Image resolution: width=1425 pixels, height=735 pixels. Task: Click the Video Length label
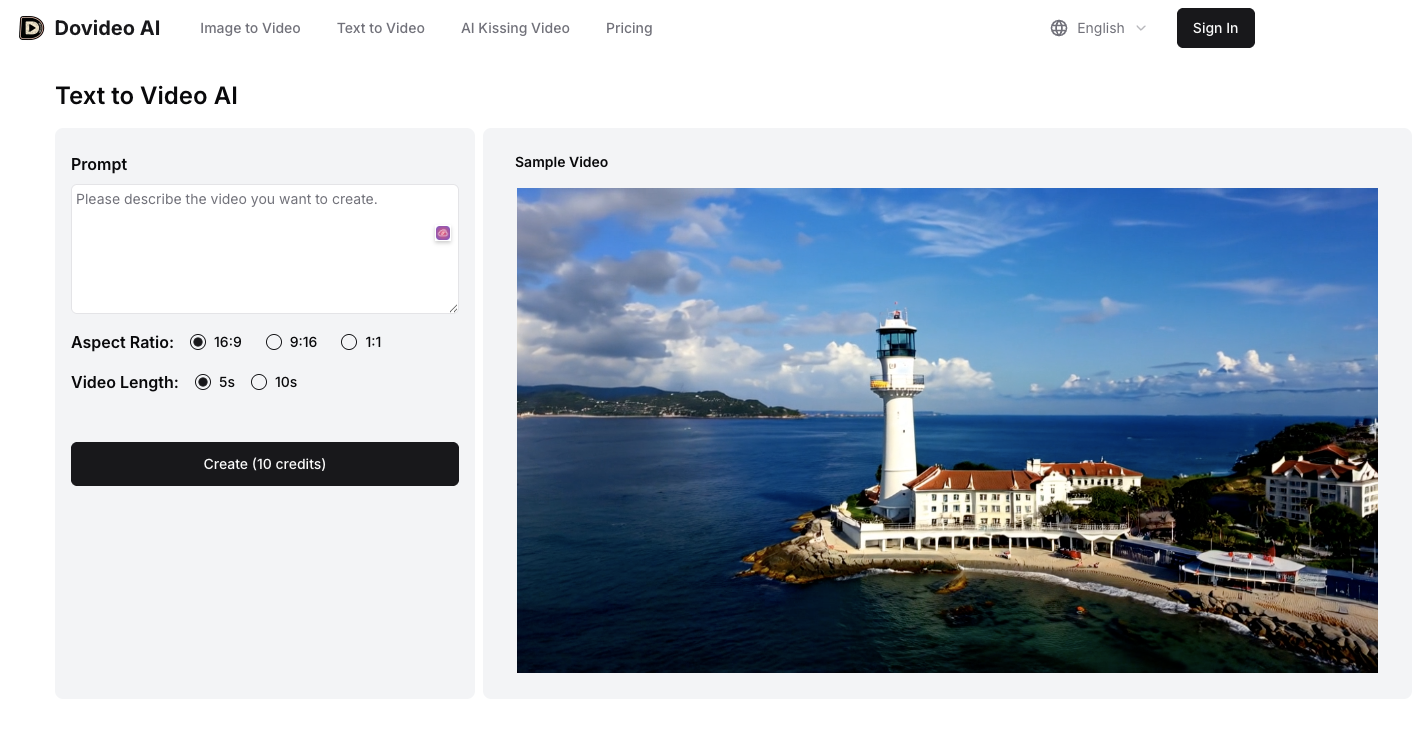[x=125, y=382]
